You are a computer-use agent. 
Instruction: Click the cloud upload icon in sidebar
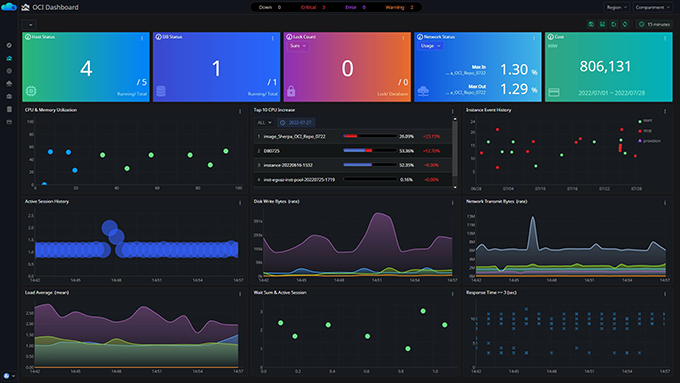(x=9, y=84)
